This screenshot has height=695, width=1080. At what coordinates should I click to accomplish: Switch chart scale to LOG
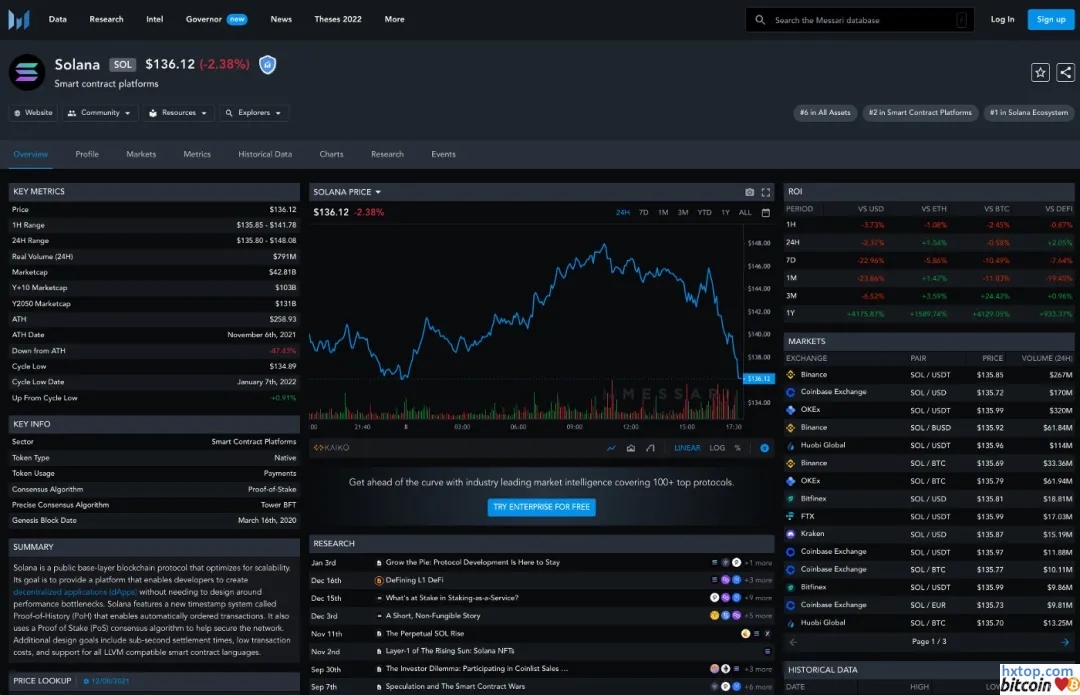click(x=717, y=448)
